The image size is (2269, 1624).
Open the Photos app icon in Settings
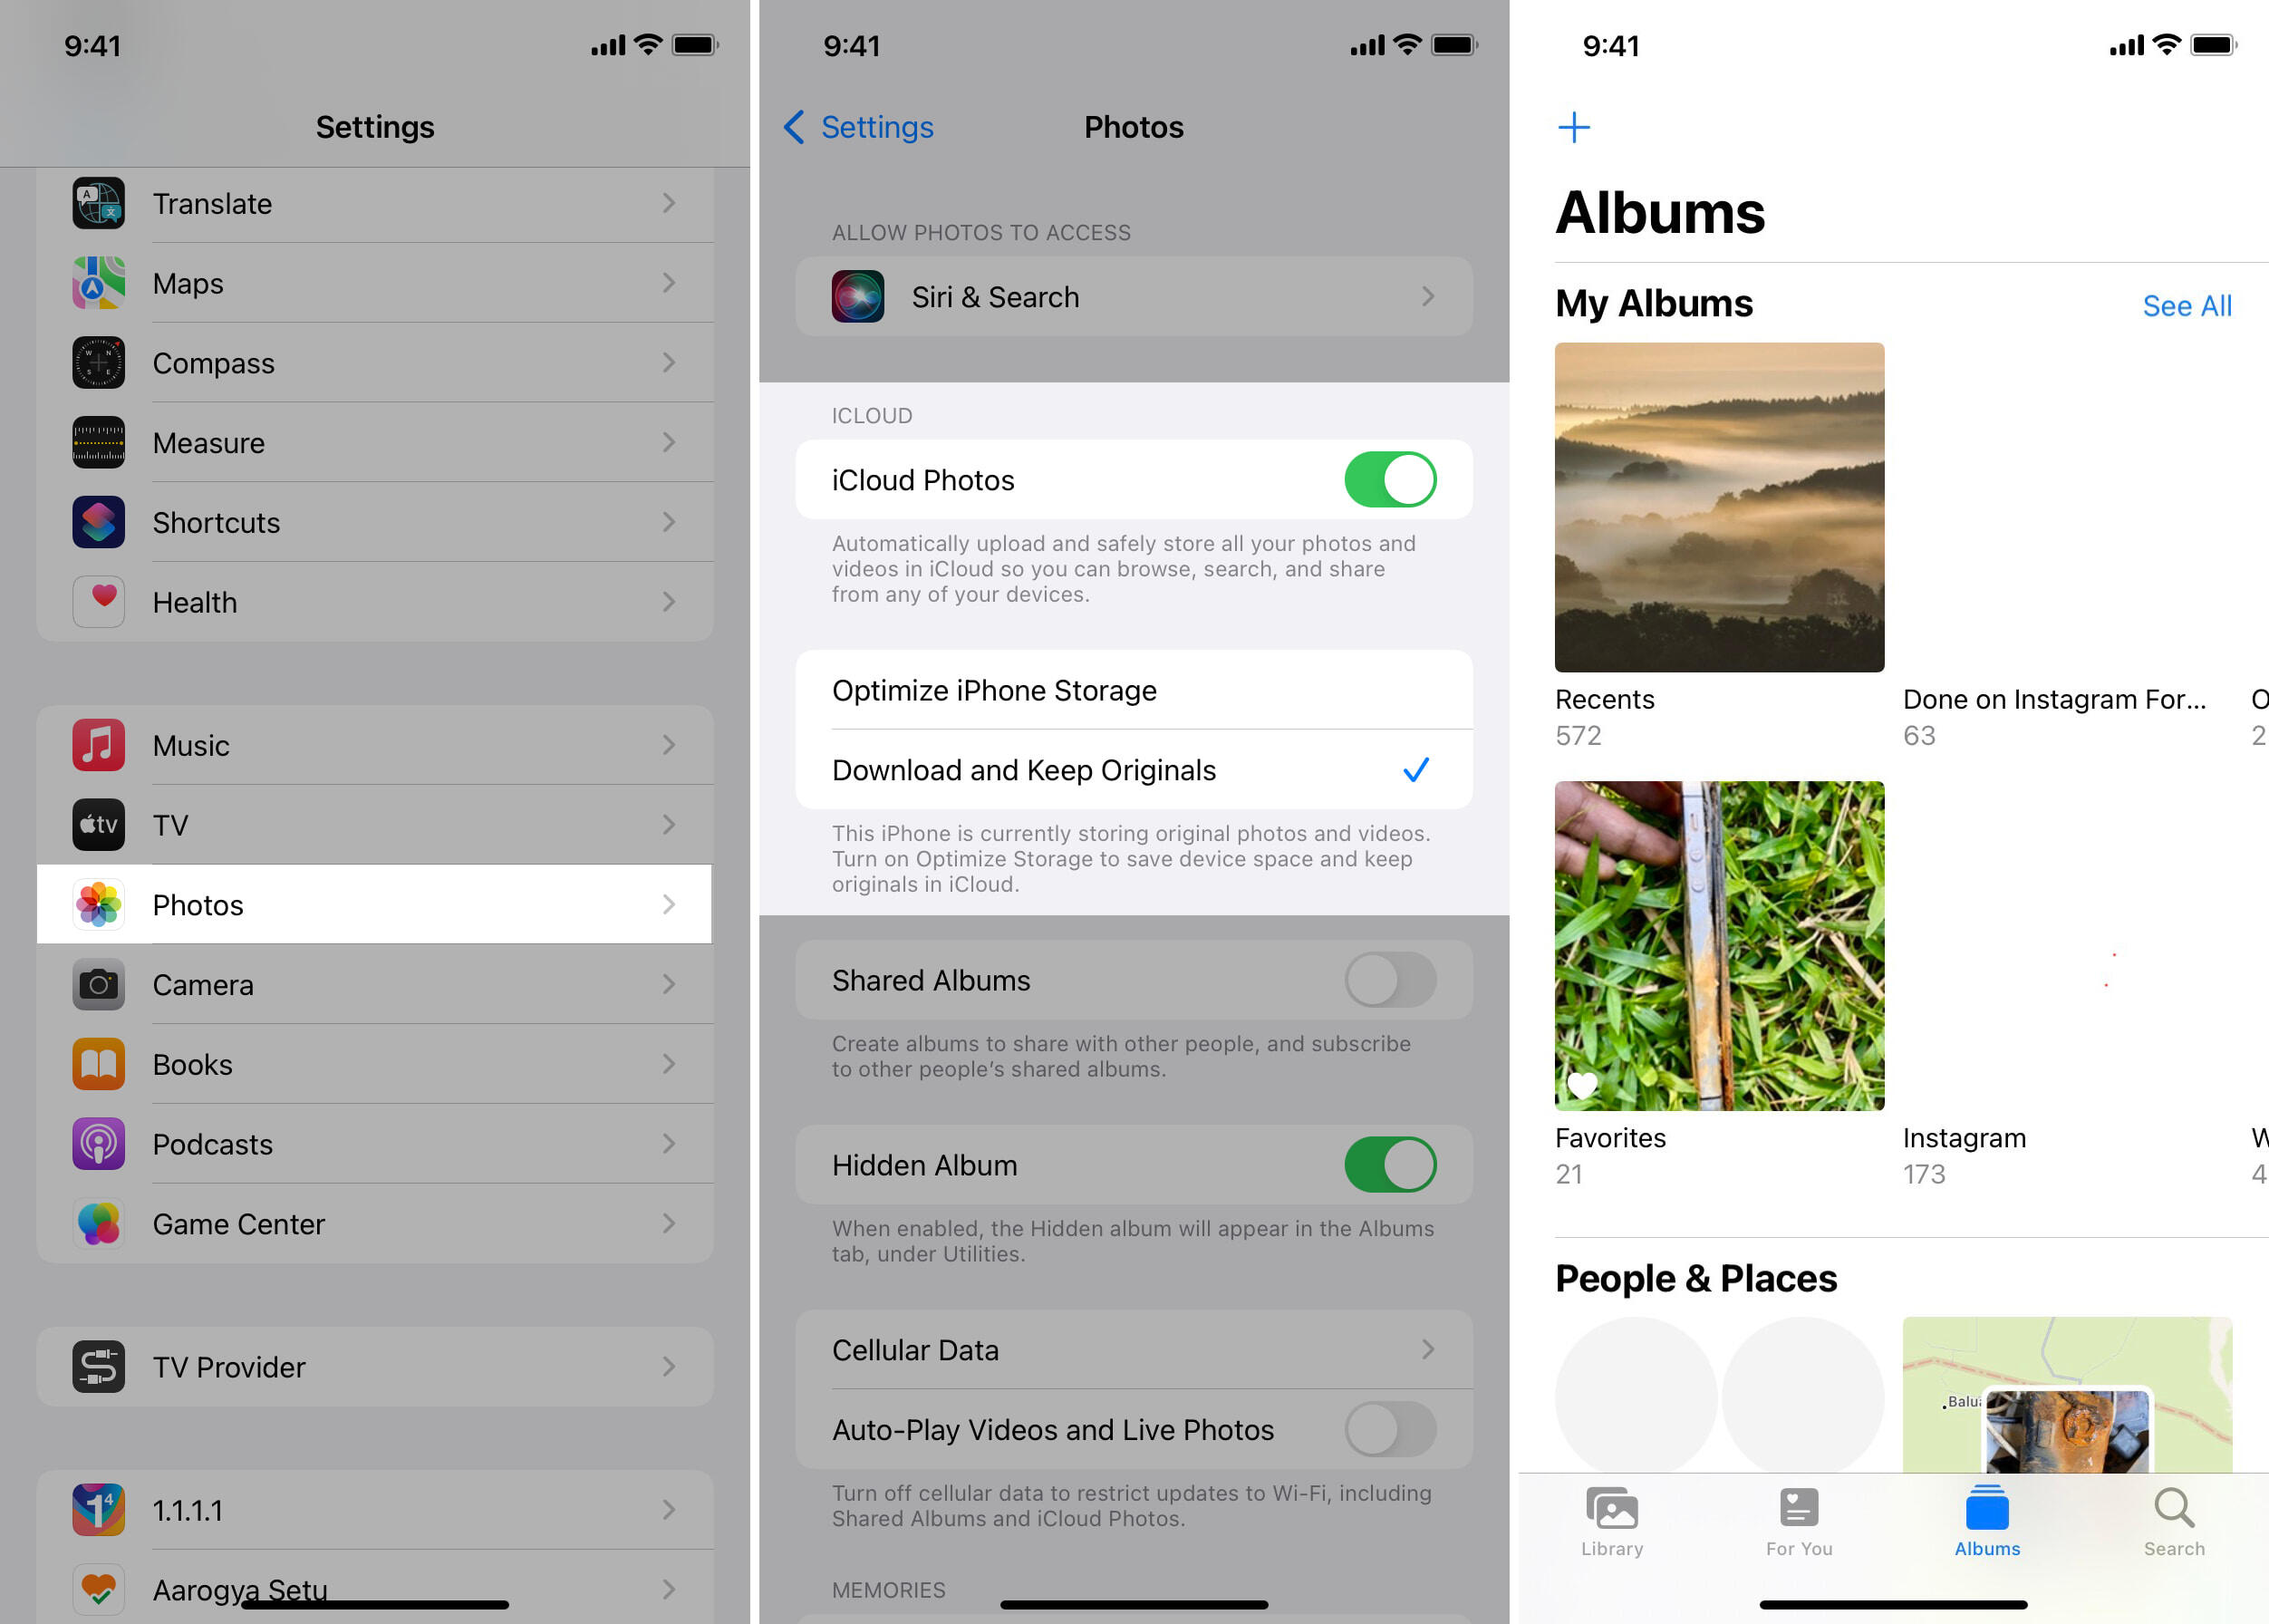(97, 904)
